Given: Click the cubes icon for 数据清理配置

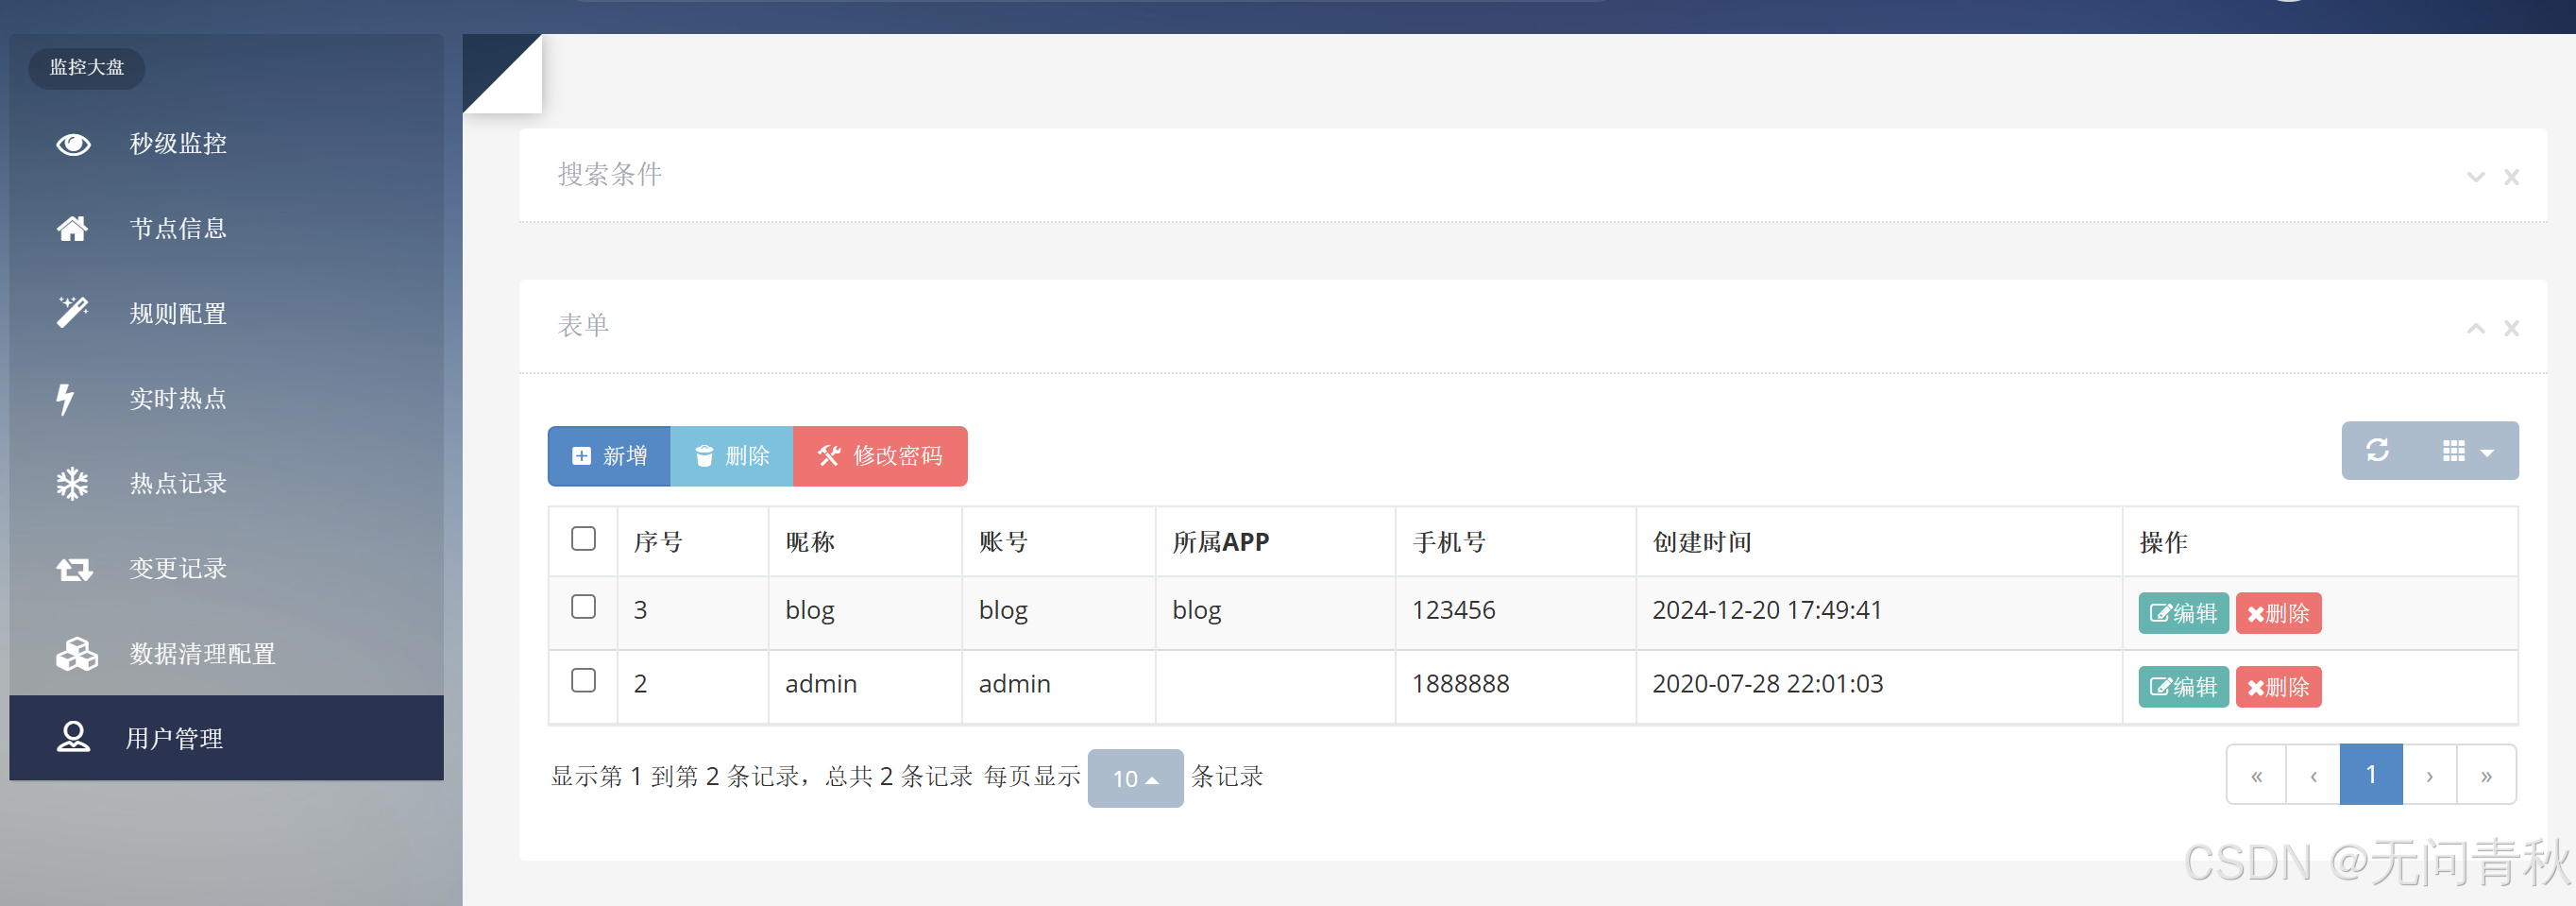Looking at the screenshot, I should click(x=76, y=654).
